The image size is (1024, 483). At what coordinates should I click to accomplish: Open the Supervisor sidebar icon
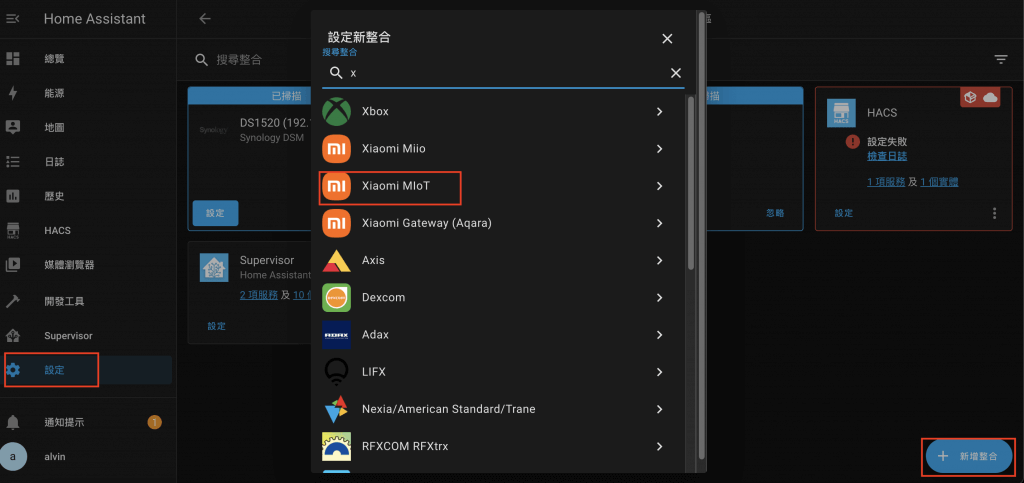(x=13, y=335)
